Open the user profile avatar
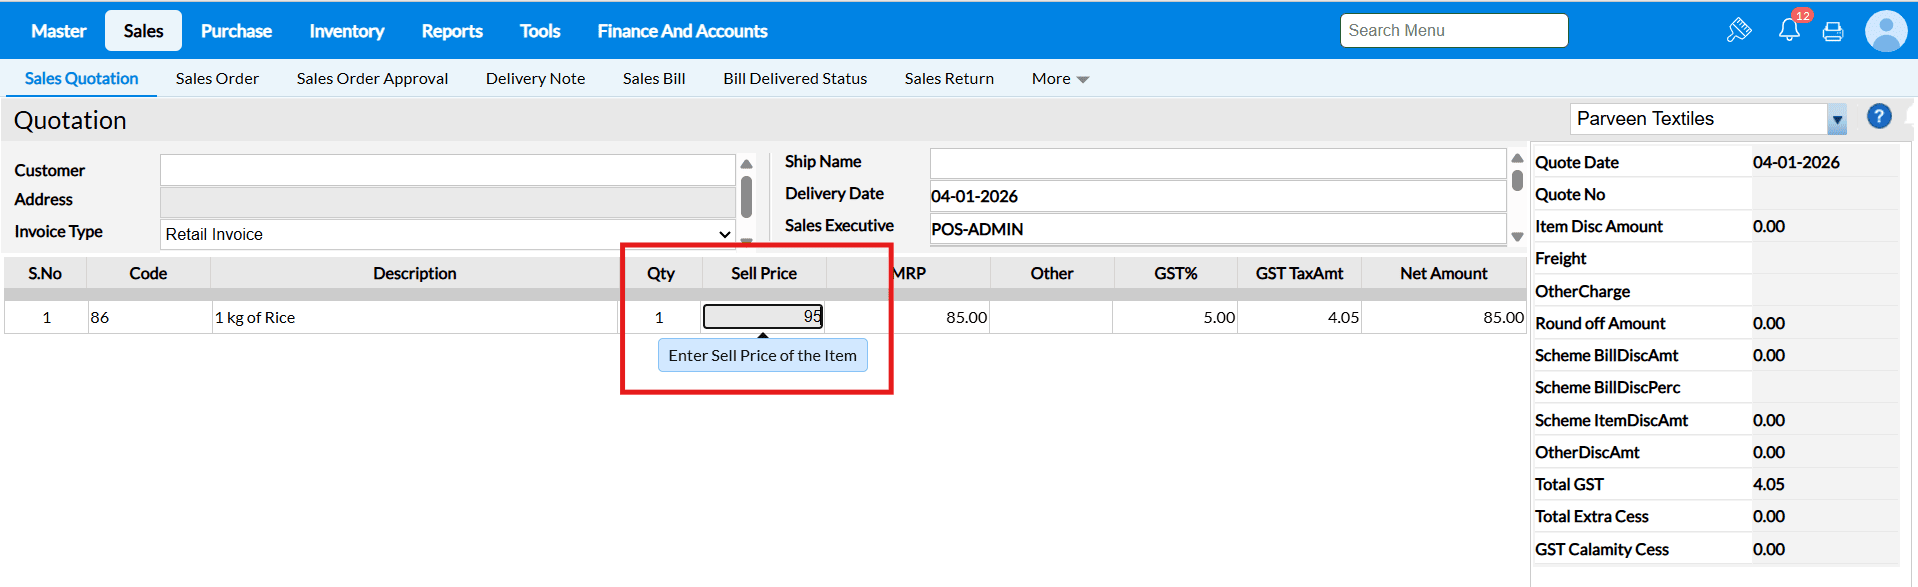The width and height of the screenshot is (1918, 587). coord(1886,31)
